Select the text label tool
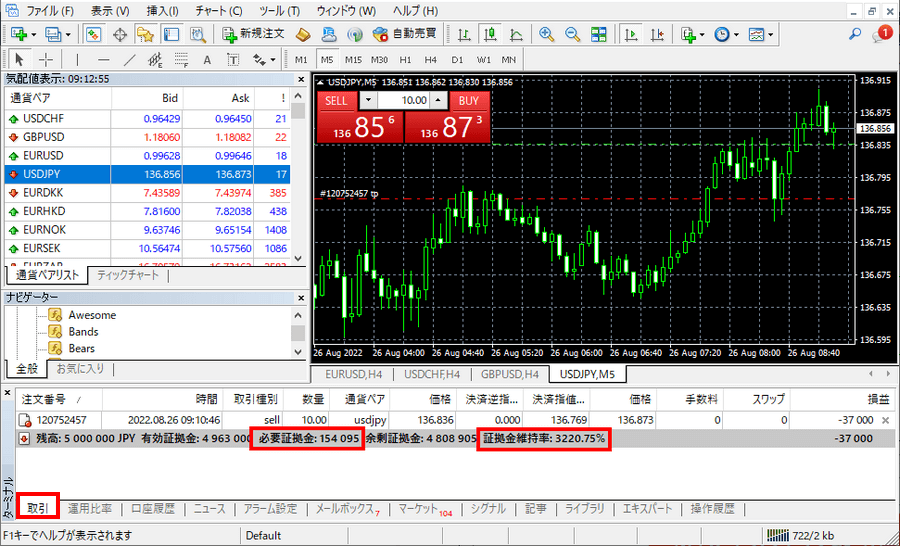This screenshot has height=546, width=900. 233,60
